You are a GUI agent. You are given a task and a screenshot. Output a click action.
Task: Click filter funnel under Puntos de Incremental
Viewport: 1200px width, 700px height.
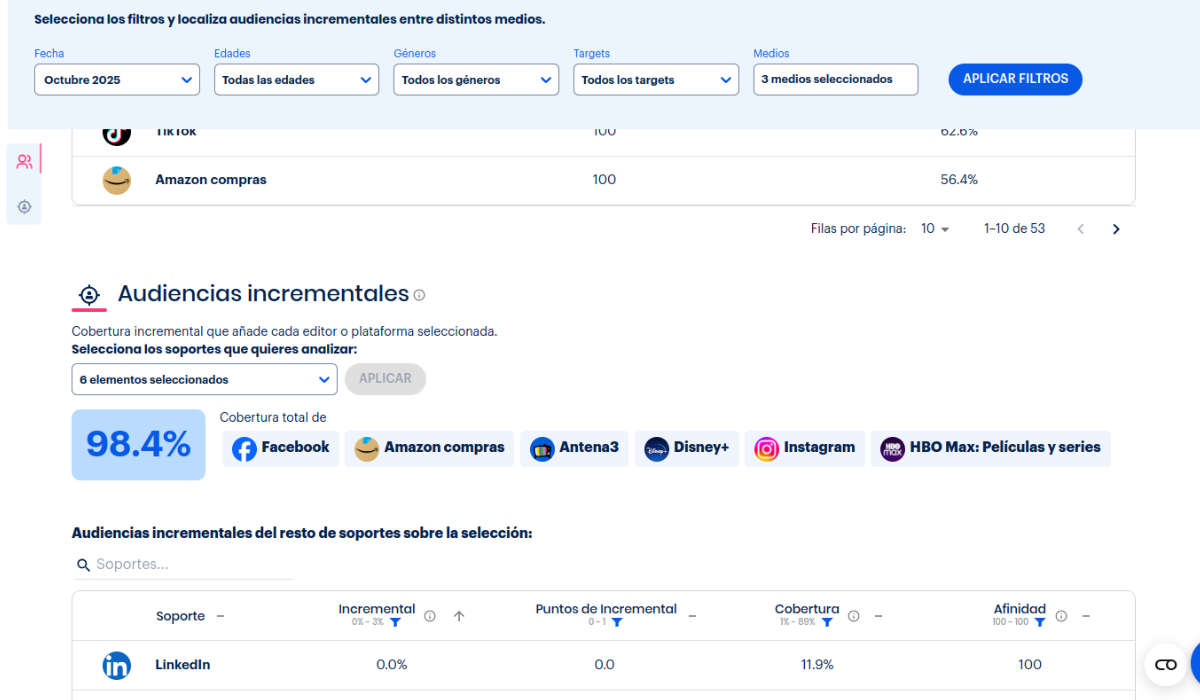click(x=617, y=622)
